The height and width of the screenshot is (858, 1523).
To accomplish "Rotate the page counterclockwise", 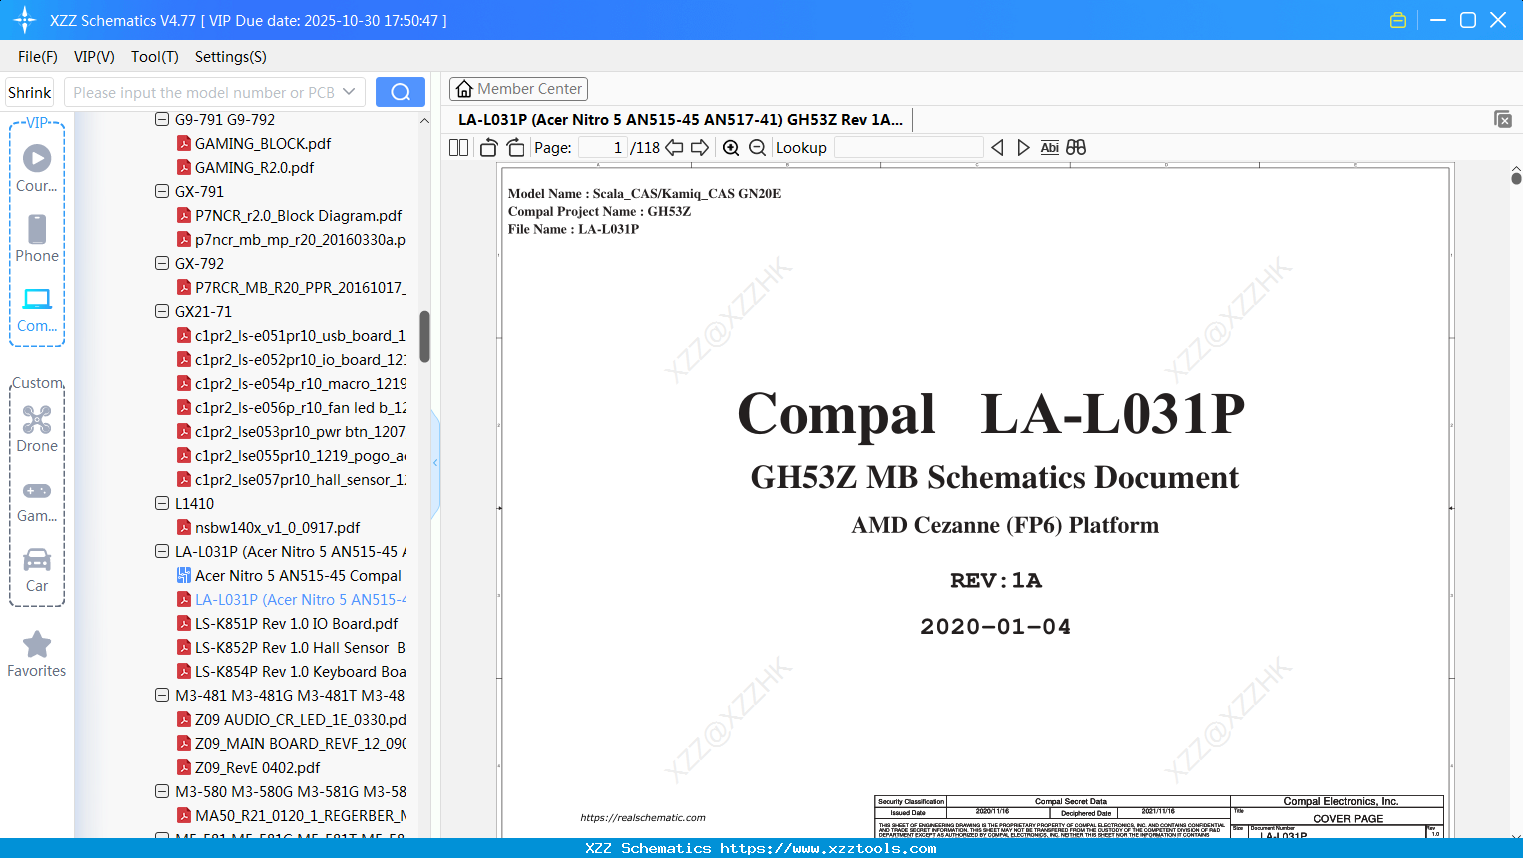I will pyautogui.click(x=489, y=148).
